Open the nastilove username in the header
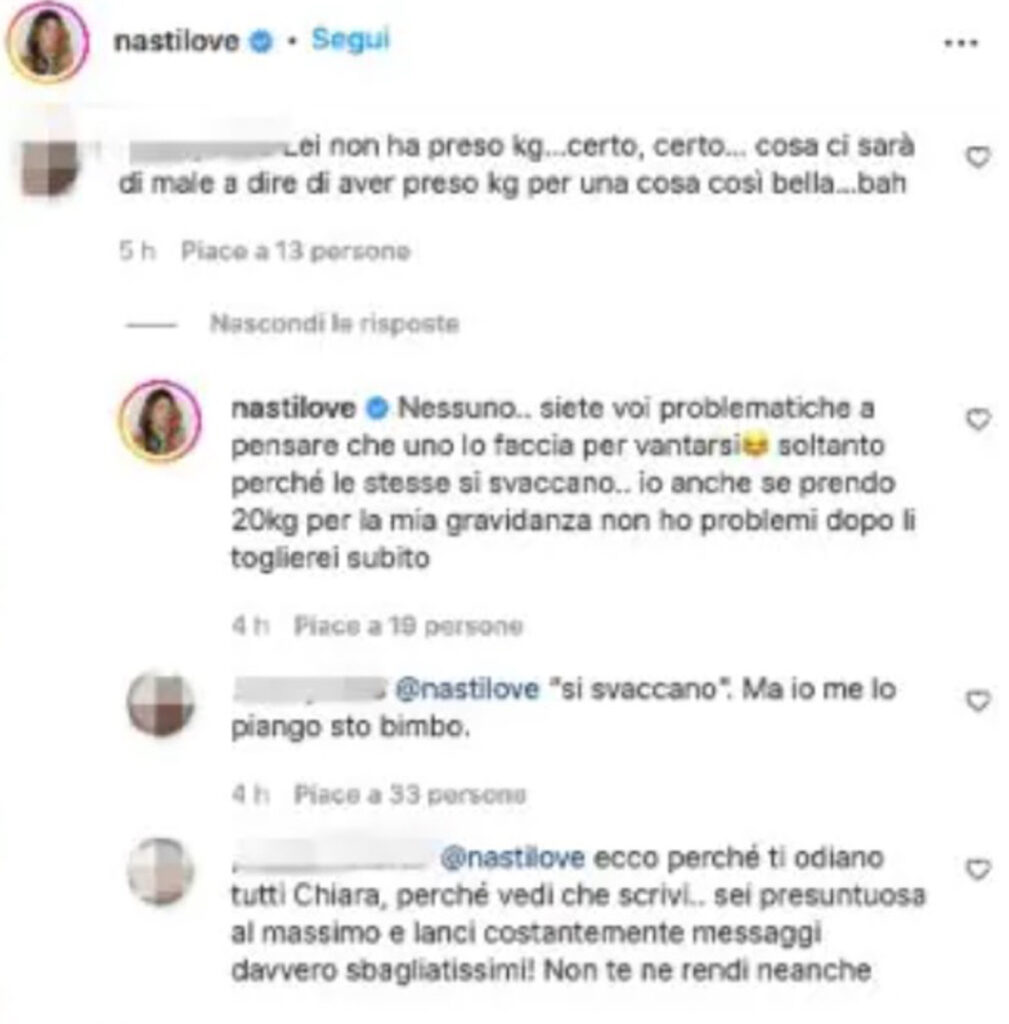The width and height of the screenshot is (1009, 1024). pyautogui.click(x=176, y=42)
